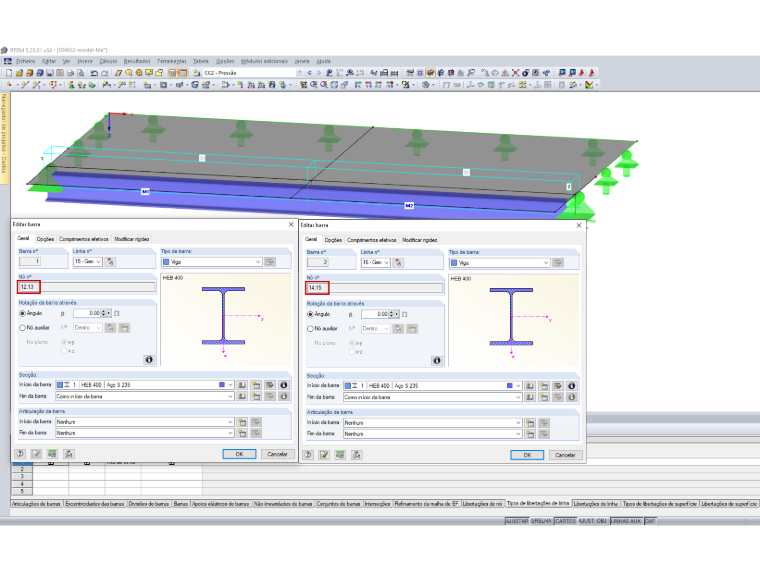
Task: Open Linha nº dropdown in right dialog
Action: [x=386, y=263]
